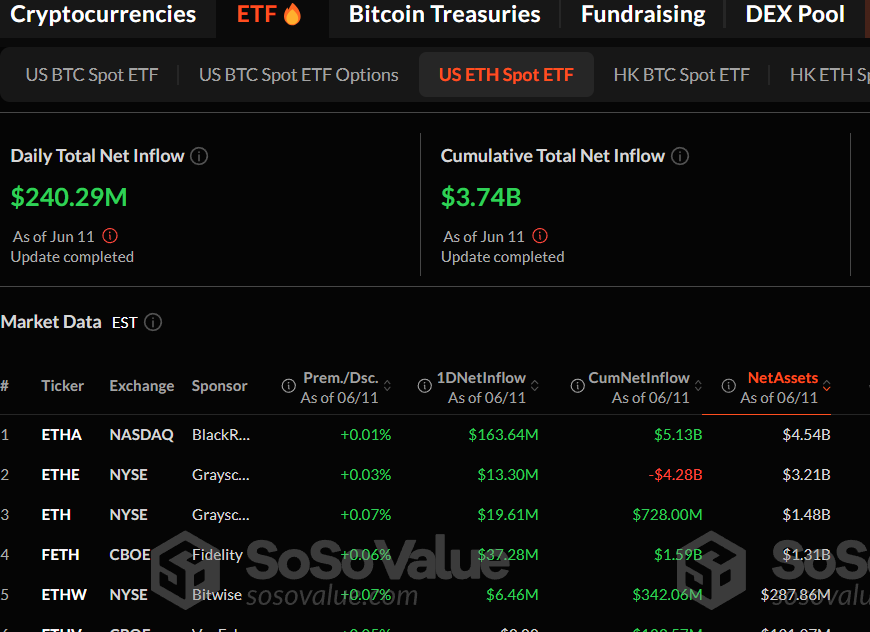This screenshot has height=632, width=870.
Task: Switch to the Cryptocurrencies tab
Action: click(x=103, y=14)
